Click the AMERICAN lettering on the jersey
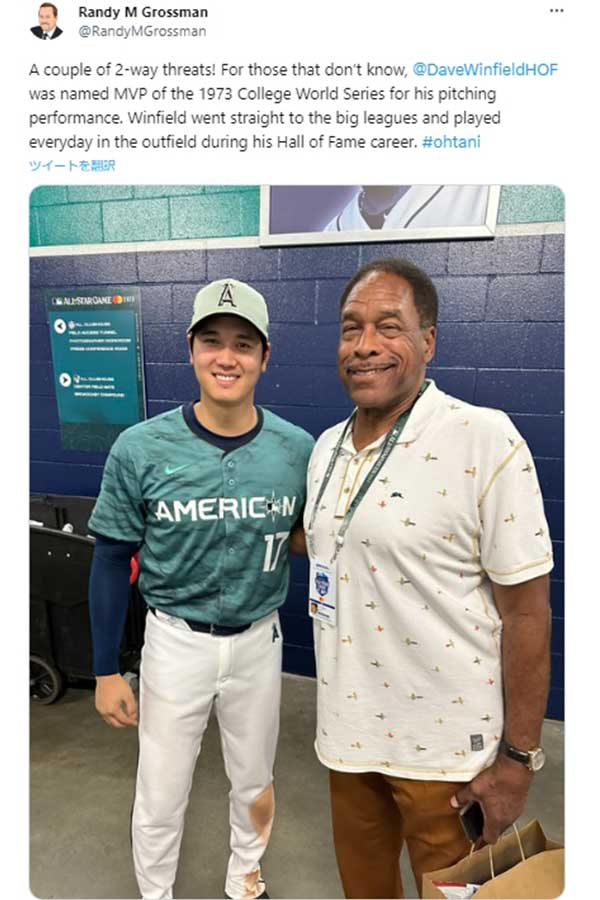The width and height of the screenshot is (600, 900). tap(224, 509)
